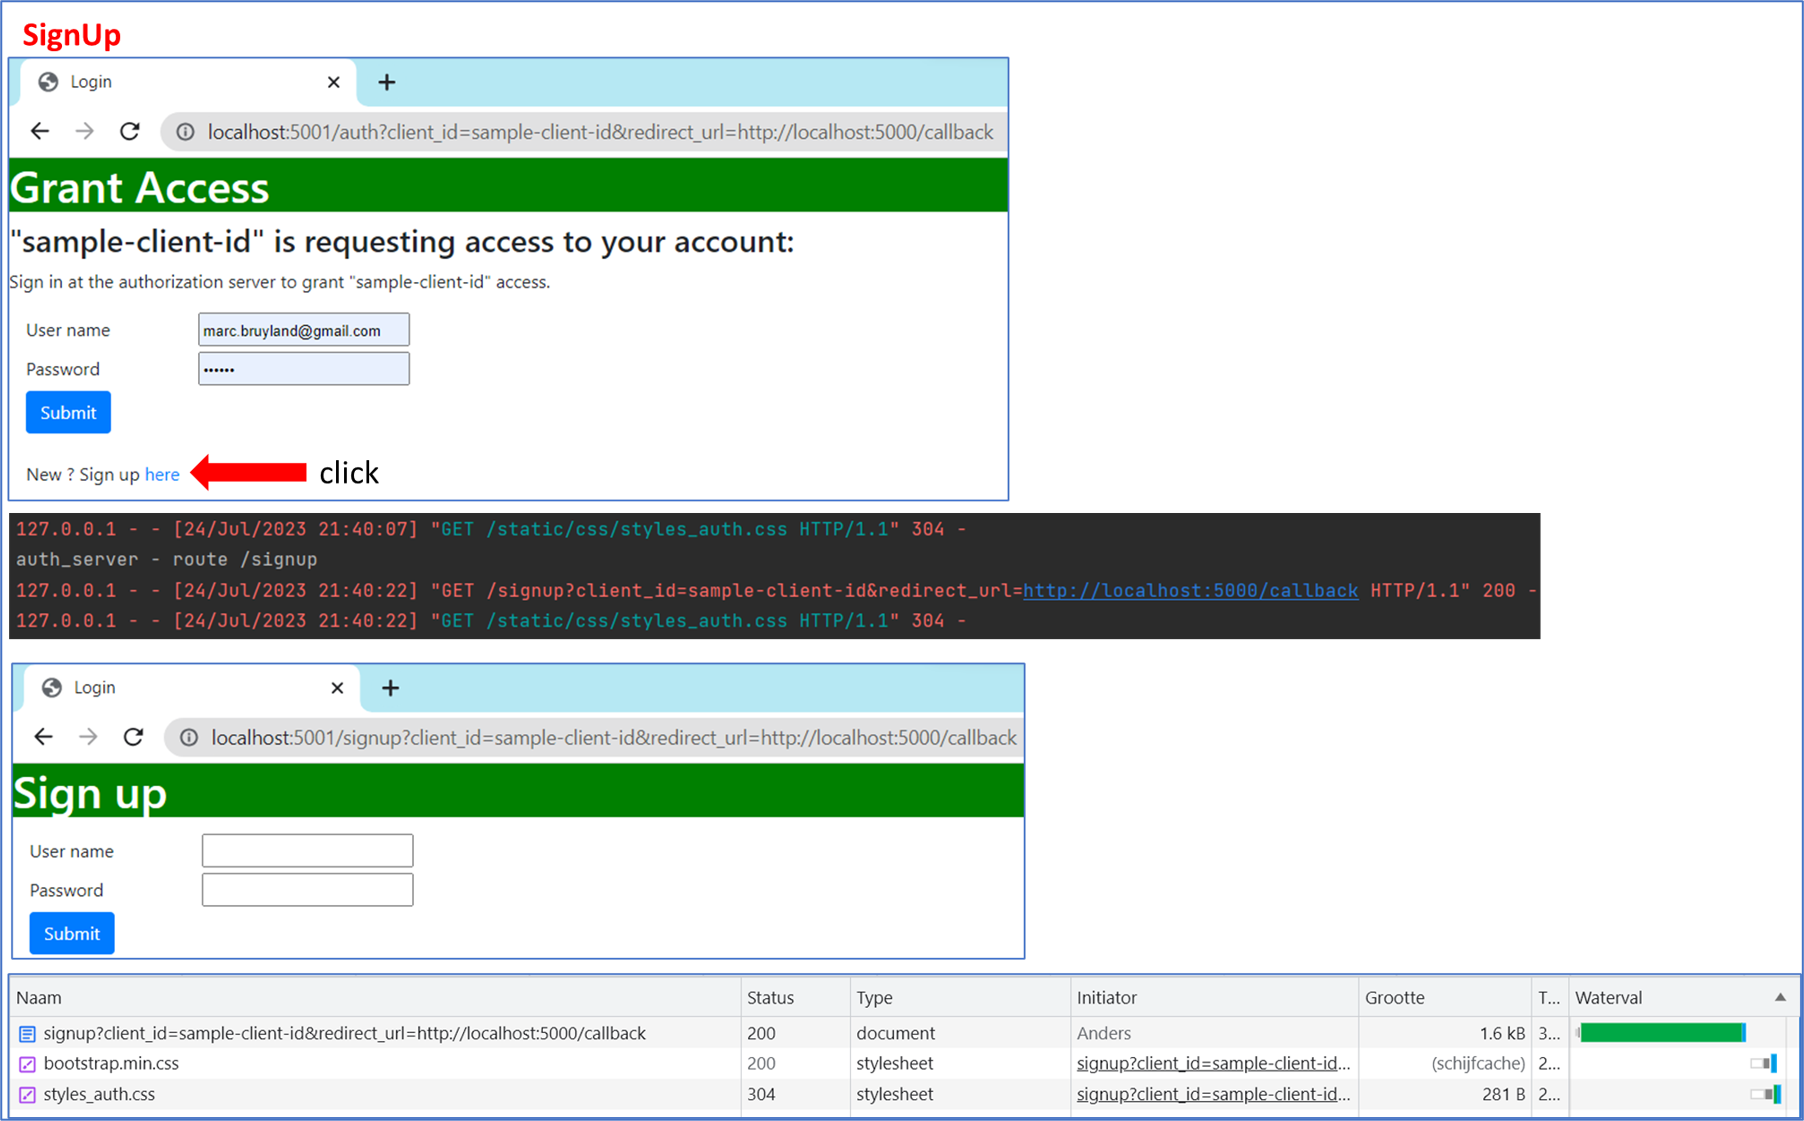The image size is (1804, 1121).
Task: Select Login tab in Grant Access browser
Action: (x=188, y=82)
